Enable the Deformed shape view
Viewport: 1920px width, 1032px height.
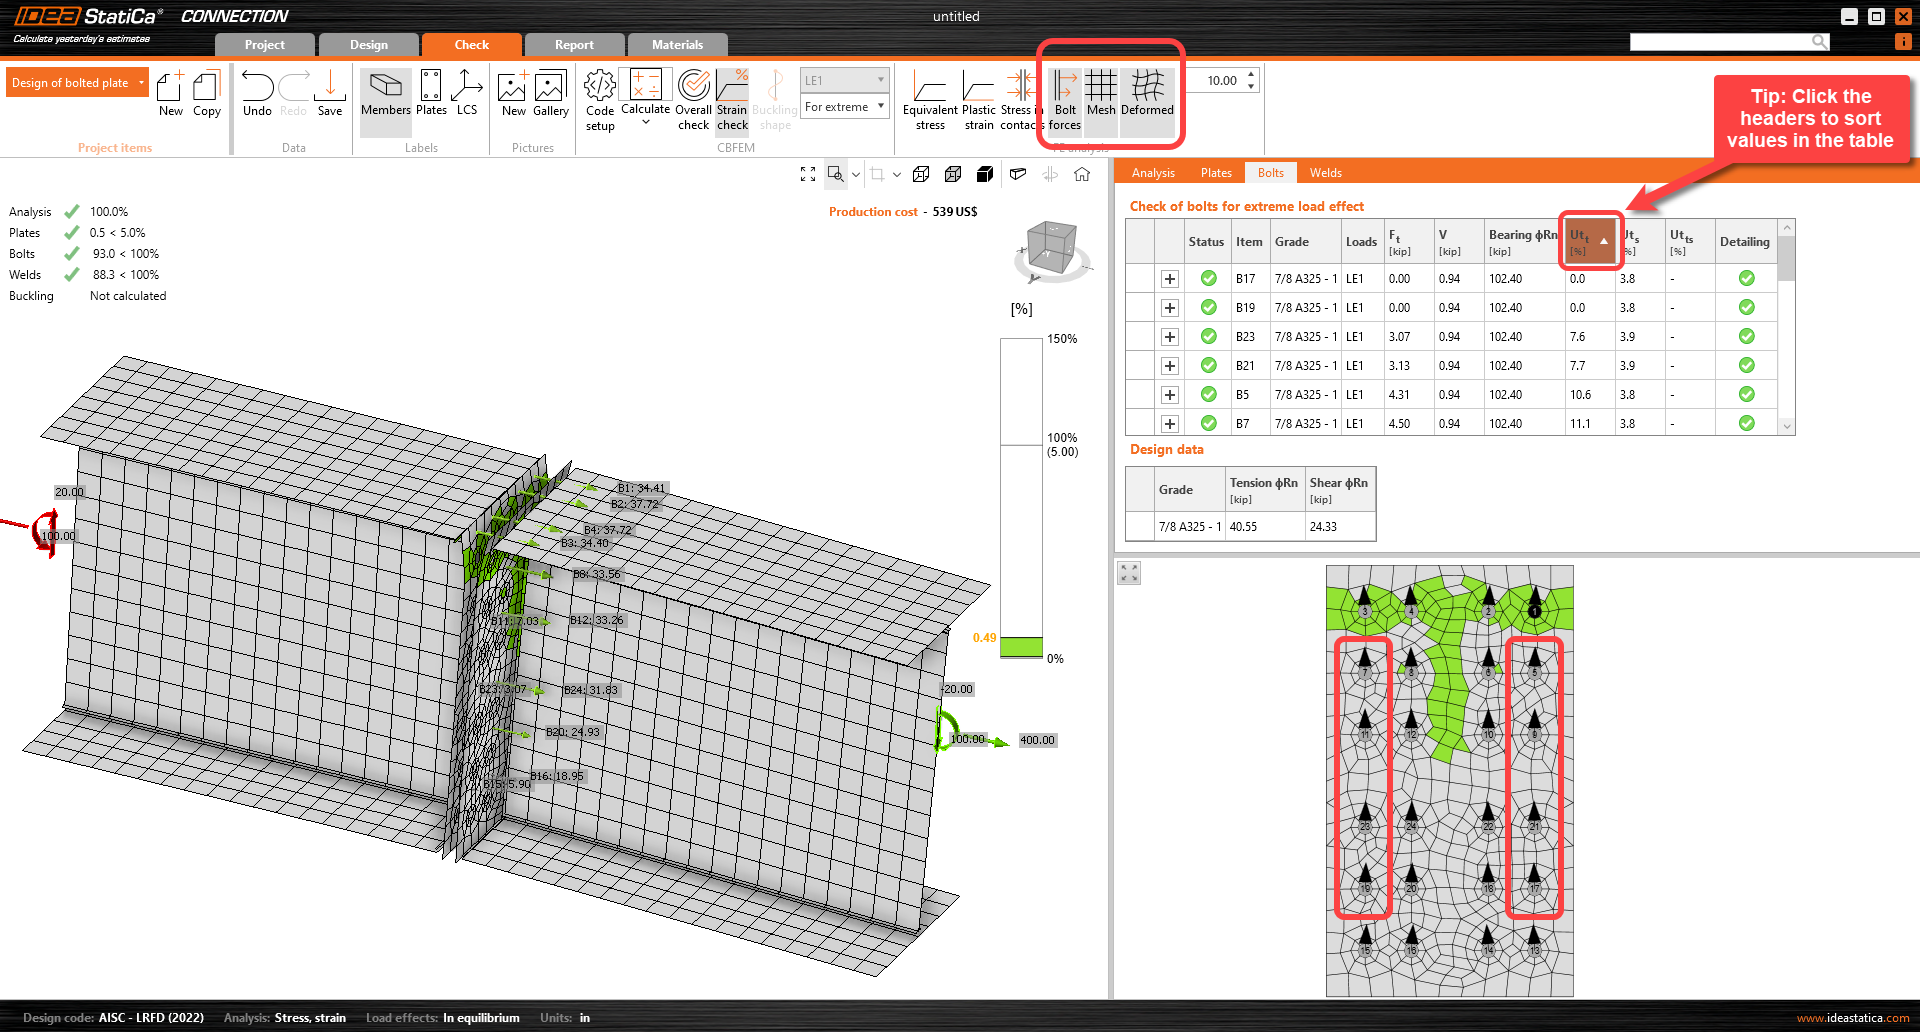click(1146, 97)
